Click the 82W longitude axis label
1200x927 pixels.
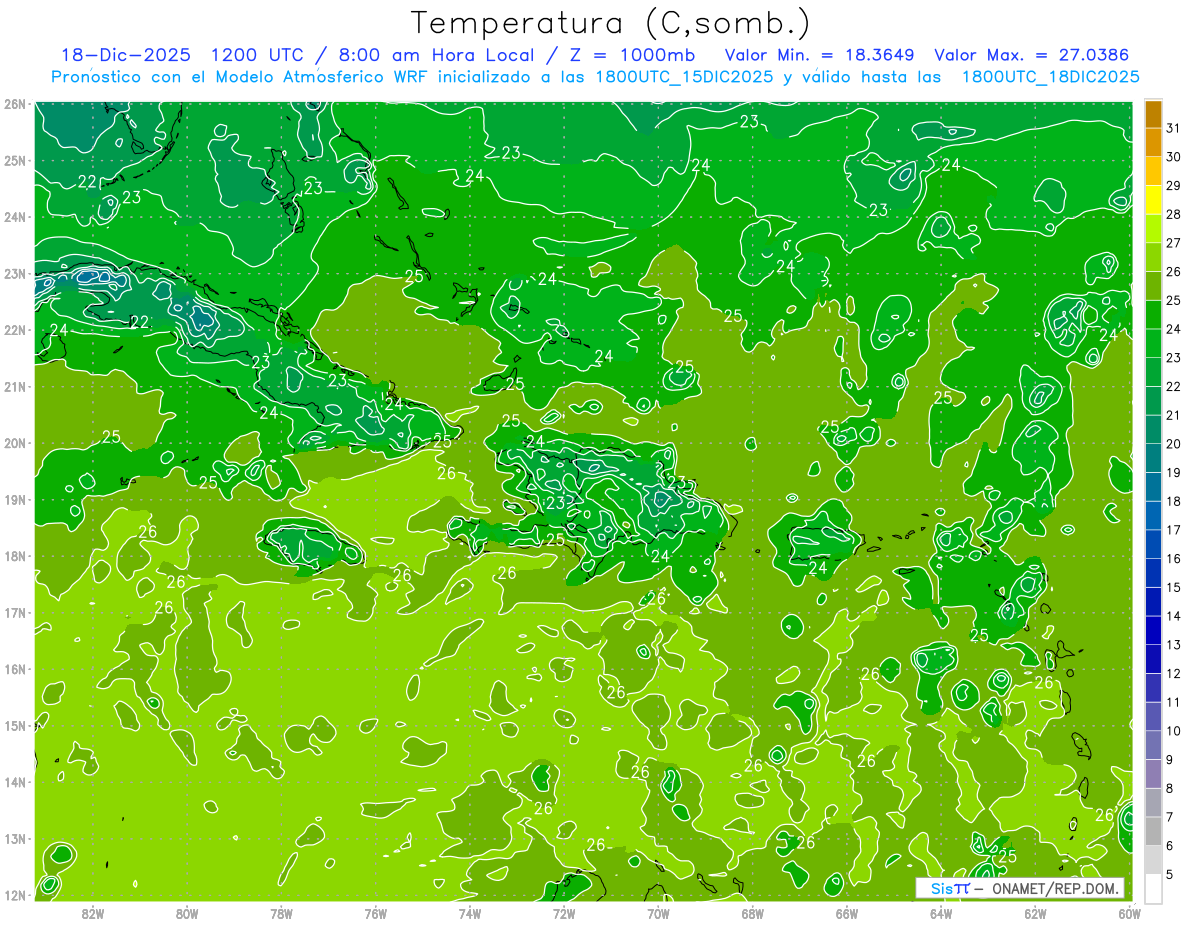click(93, 913)
